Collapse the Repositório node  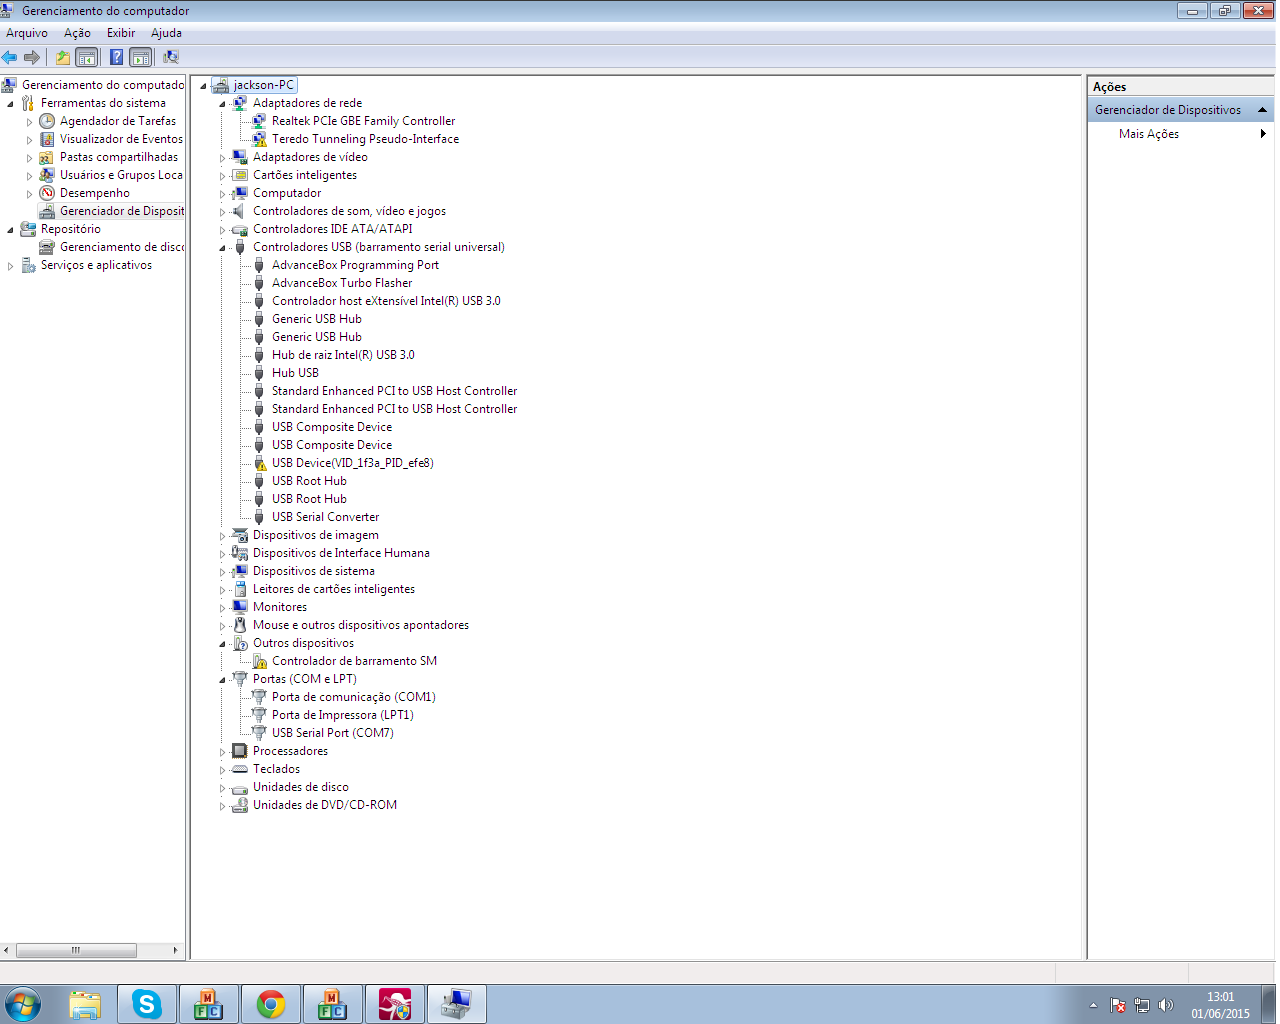tap(10, 229)
